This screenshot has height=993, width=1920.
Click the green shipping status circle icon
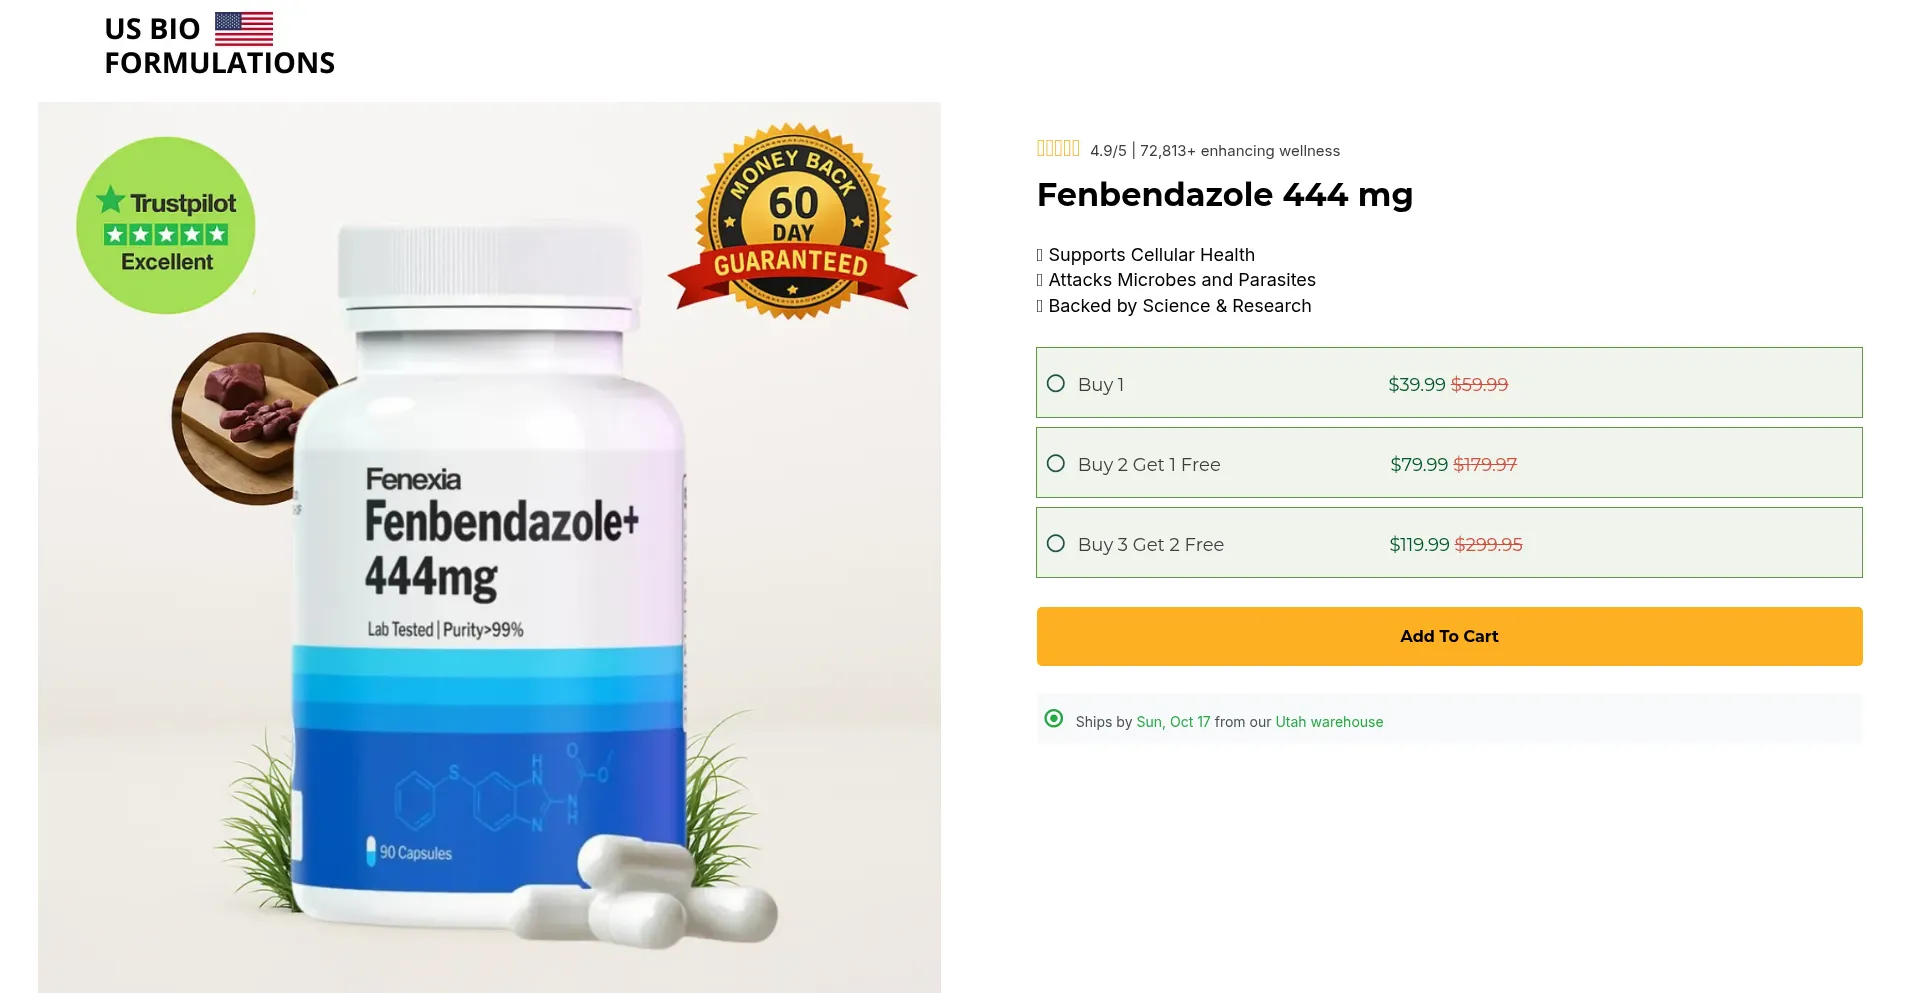(x=1054, y=719)
